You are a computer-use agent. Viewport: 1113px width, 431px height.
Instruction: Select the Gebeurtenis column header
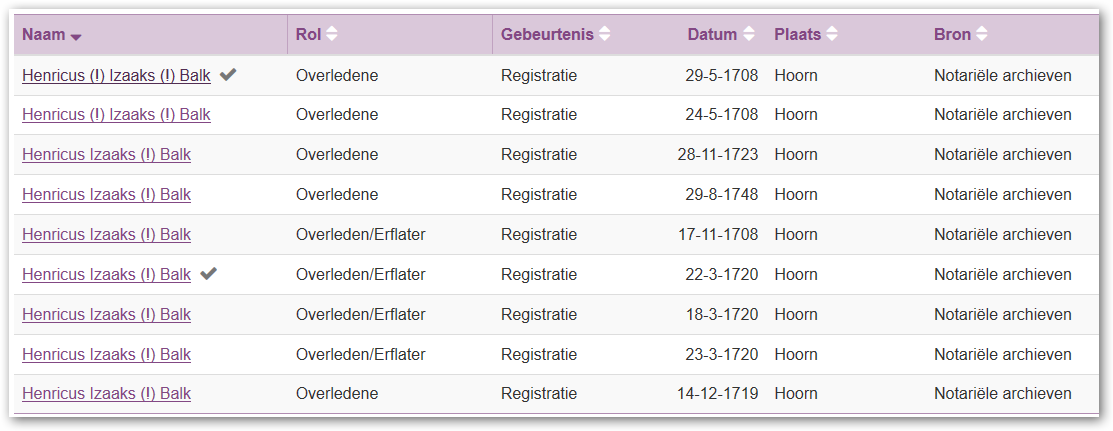coord(547,34)
